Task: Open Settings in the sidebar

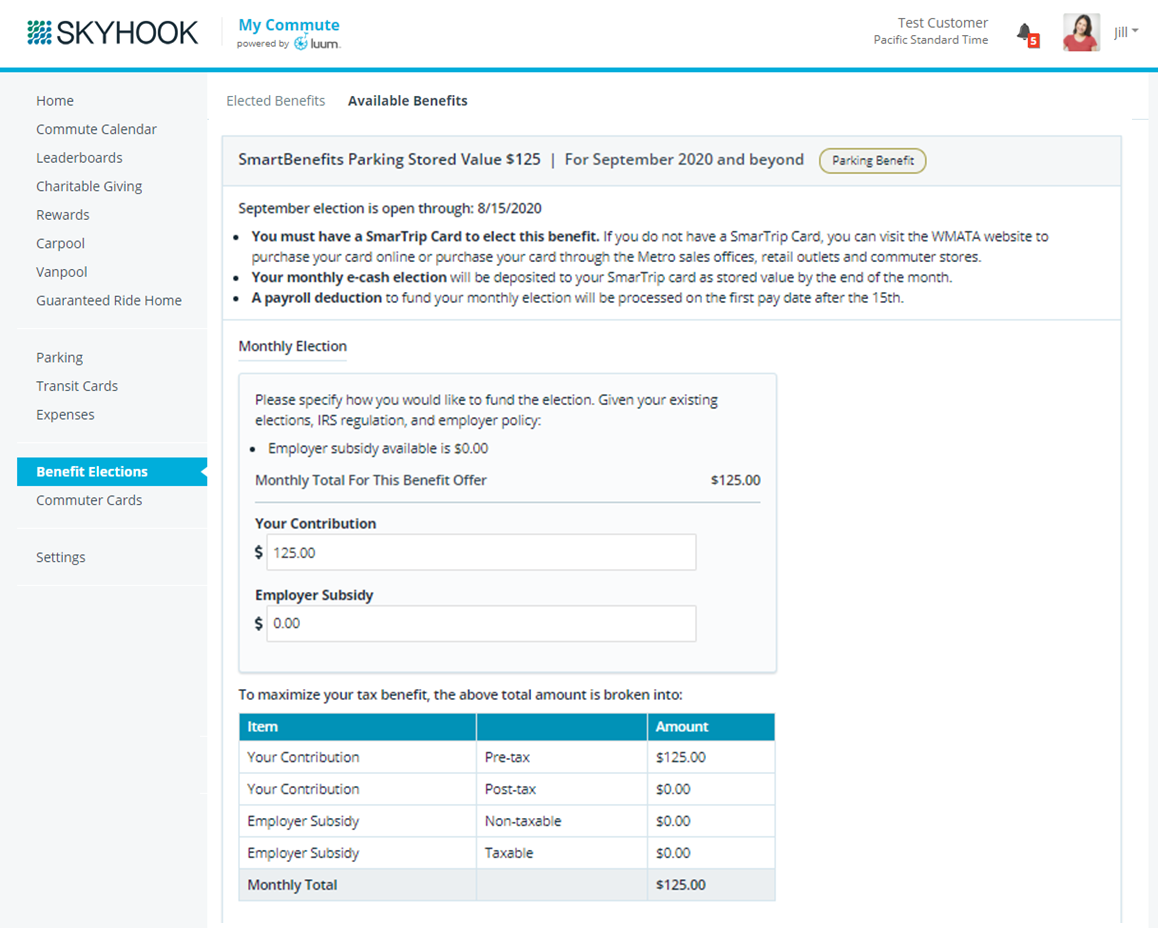Action: [61, 557]
